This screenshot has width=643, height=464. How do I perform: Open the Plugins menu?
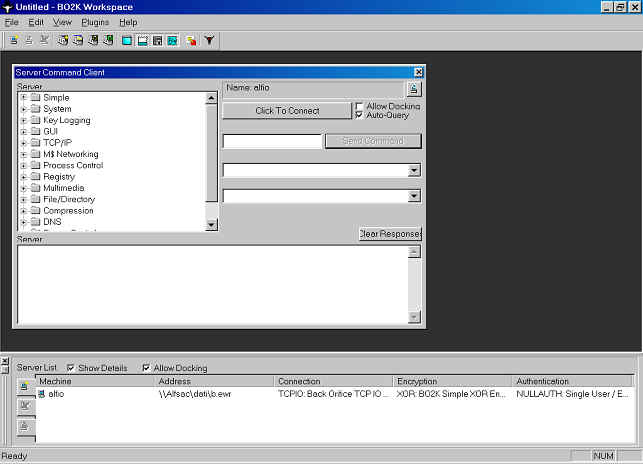click(x=95, y=22)
